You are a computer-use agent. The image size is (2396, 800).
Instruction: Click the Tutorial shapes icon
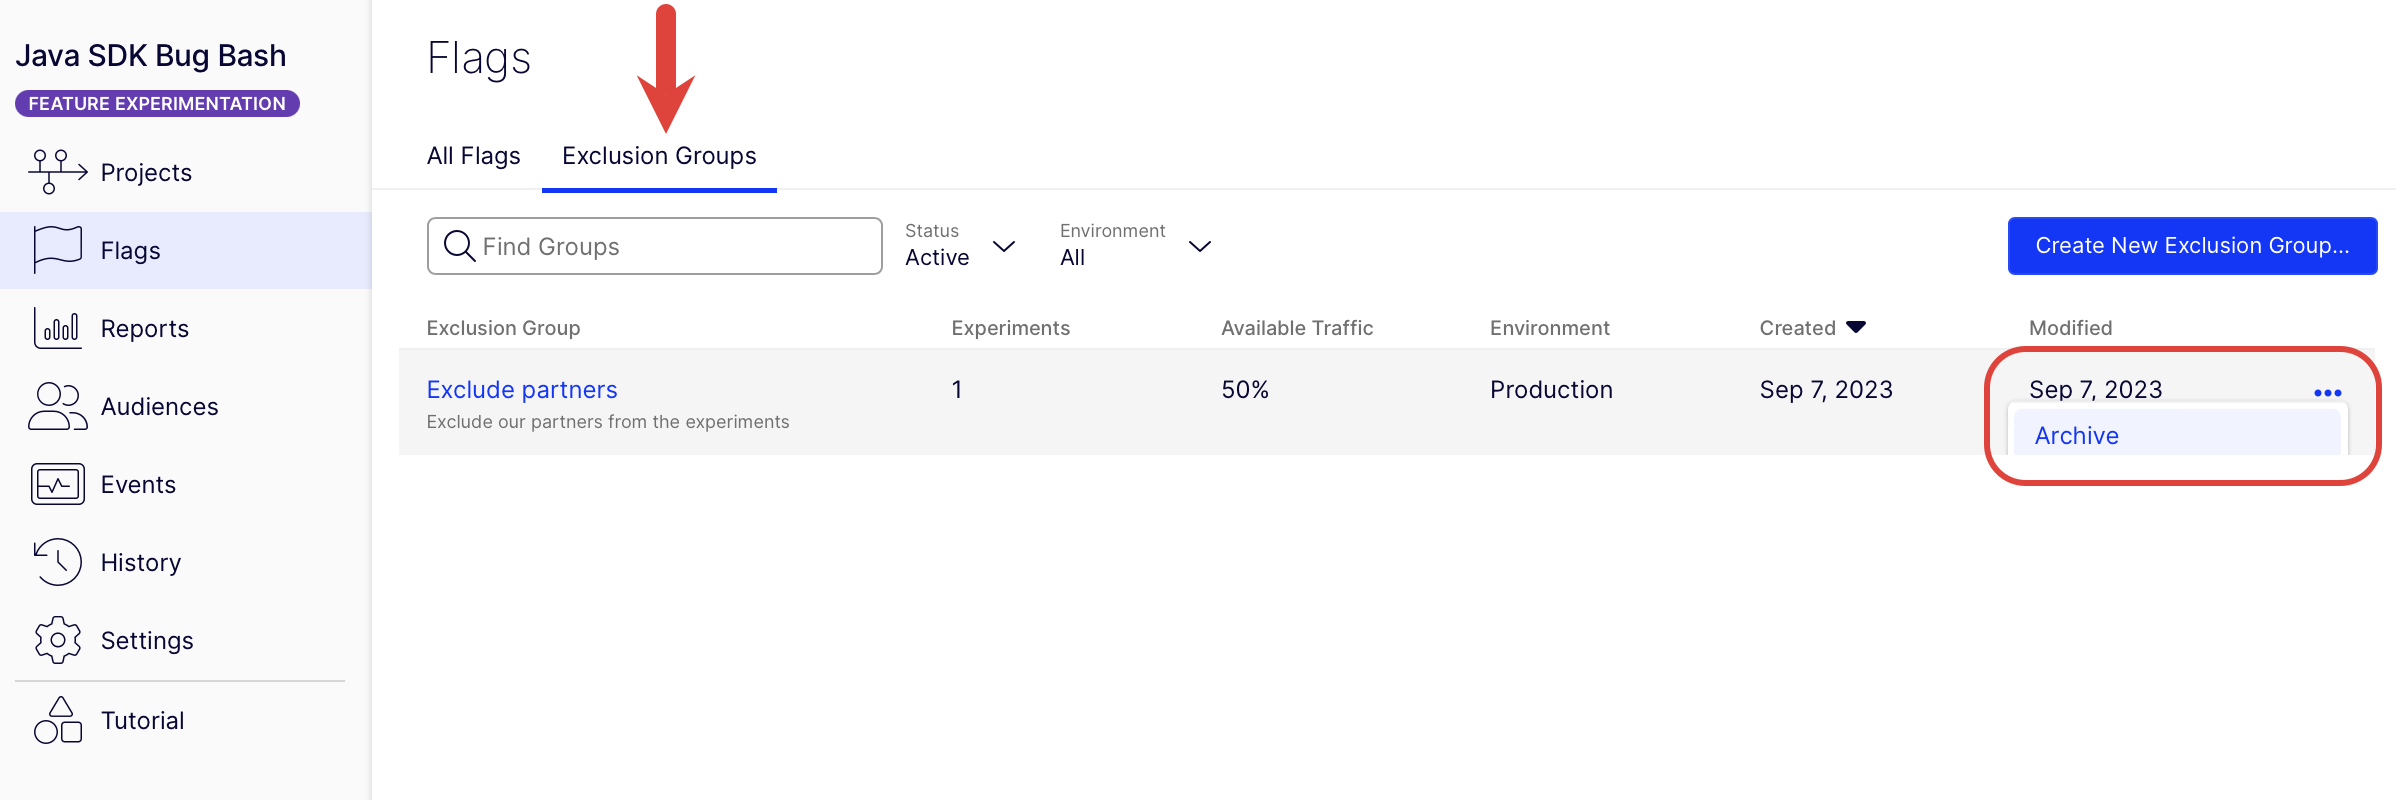(57, 720)
